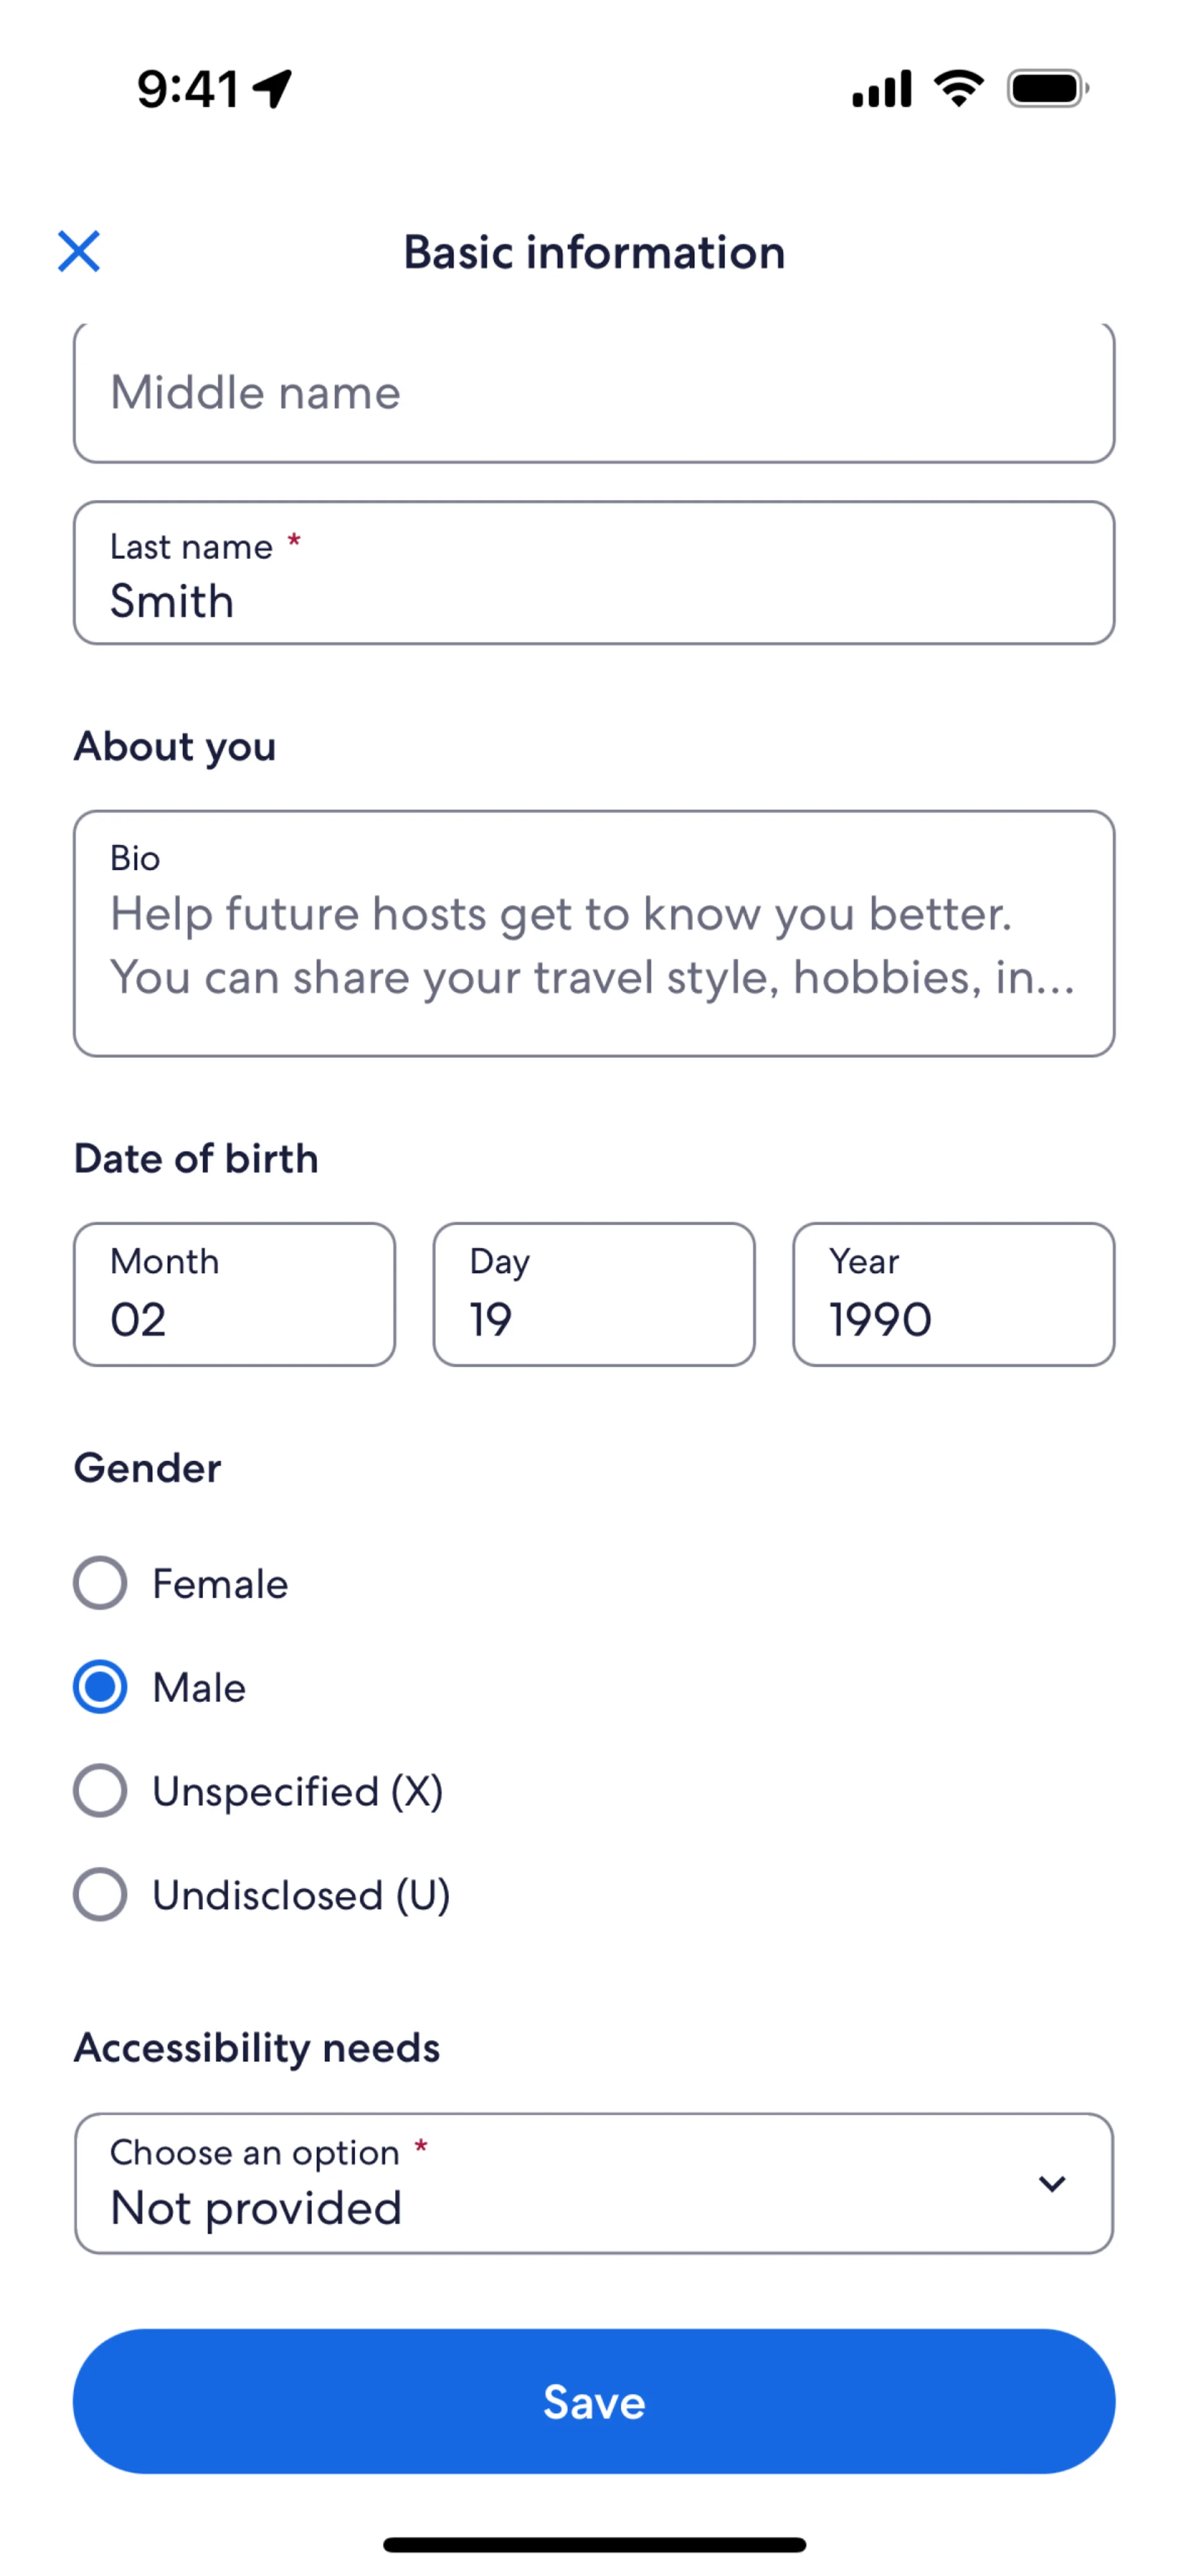Tap the clock time in status bar
The width and height of the screenshot is (1188, 2576).
click(x=188, y=89)
